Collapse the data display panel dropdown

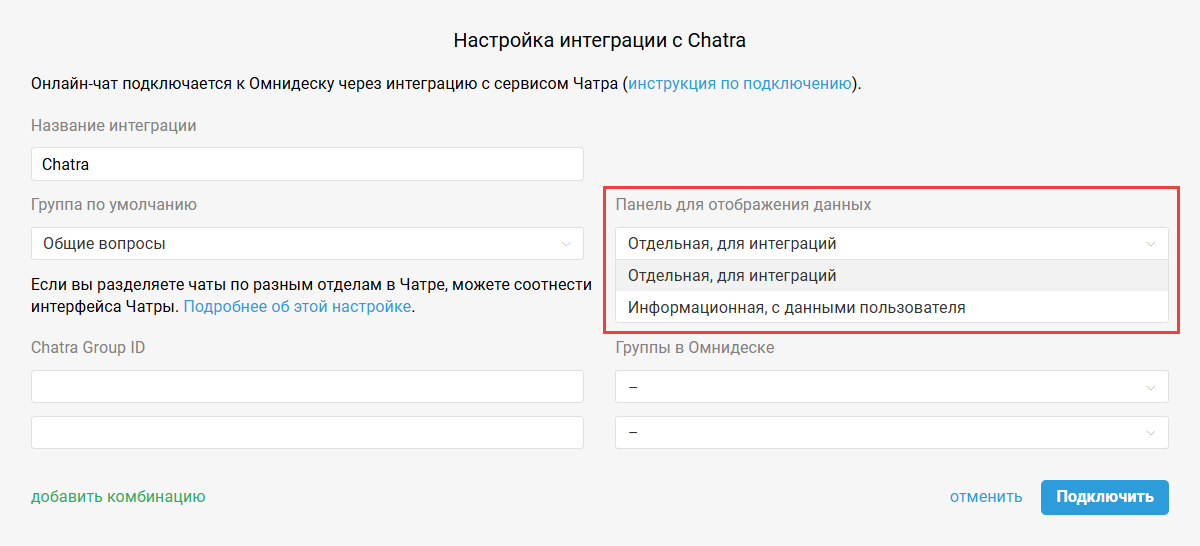pos(891,243)
